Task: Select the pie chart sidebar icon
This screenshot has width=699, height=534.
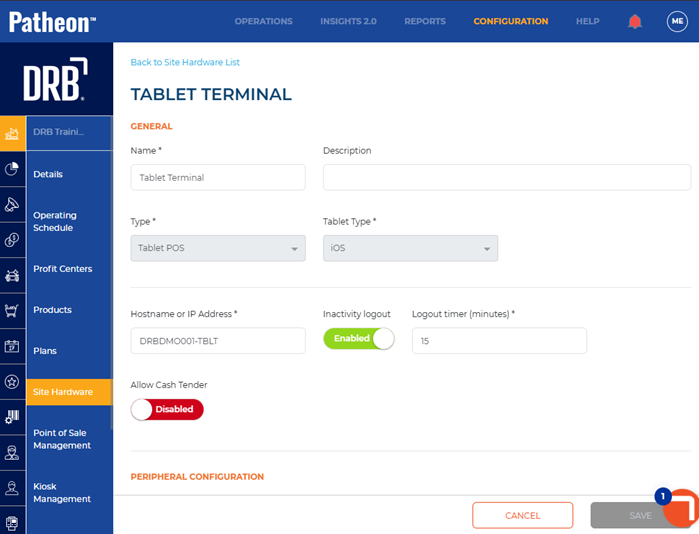Action: tap(12, 169)
